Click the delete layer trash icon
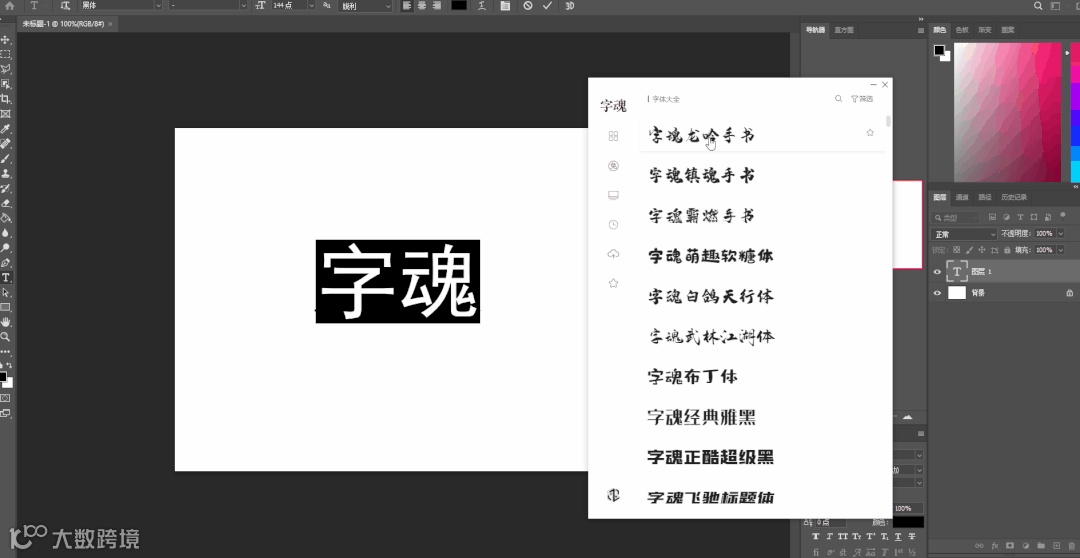Viewport: 1080px width, 558px height. [x=1070, y=546]
